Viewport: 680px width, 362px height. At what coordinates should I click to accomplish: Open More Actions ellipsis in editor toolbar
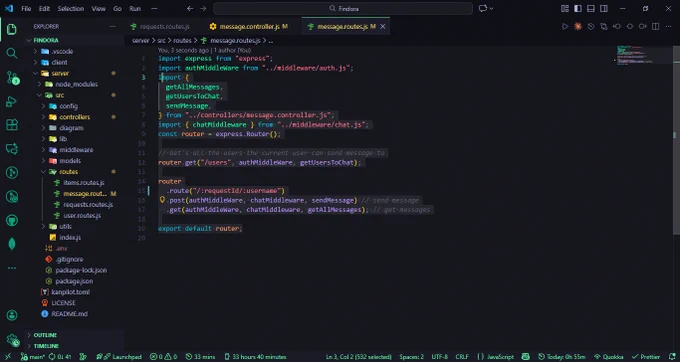668,26
